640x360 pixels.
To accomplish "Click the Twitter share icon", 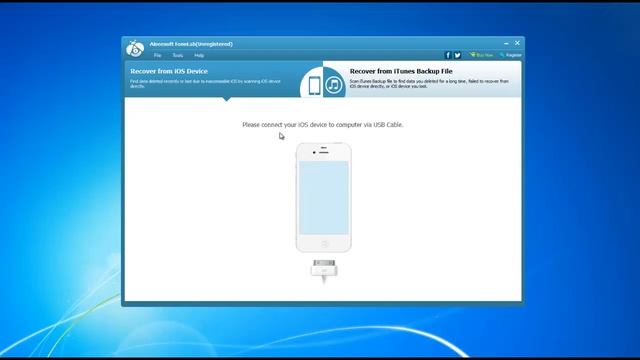I will (x=458, y=55).
